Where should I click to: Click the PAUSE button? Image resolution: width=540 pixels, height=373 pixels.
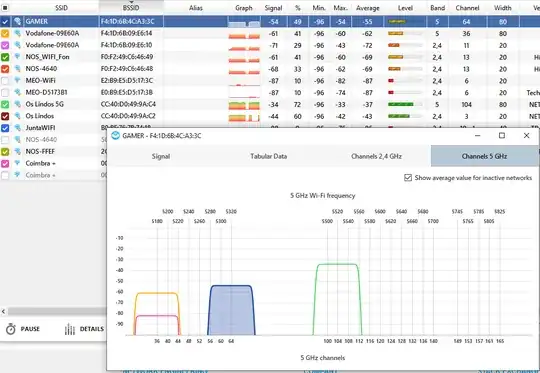23,329
